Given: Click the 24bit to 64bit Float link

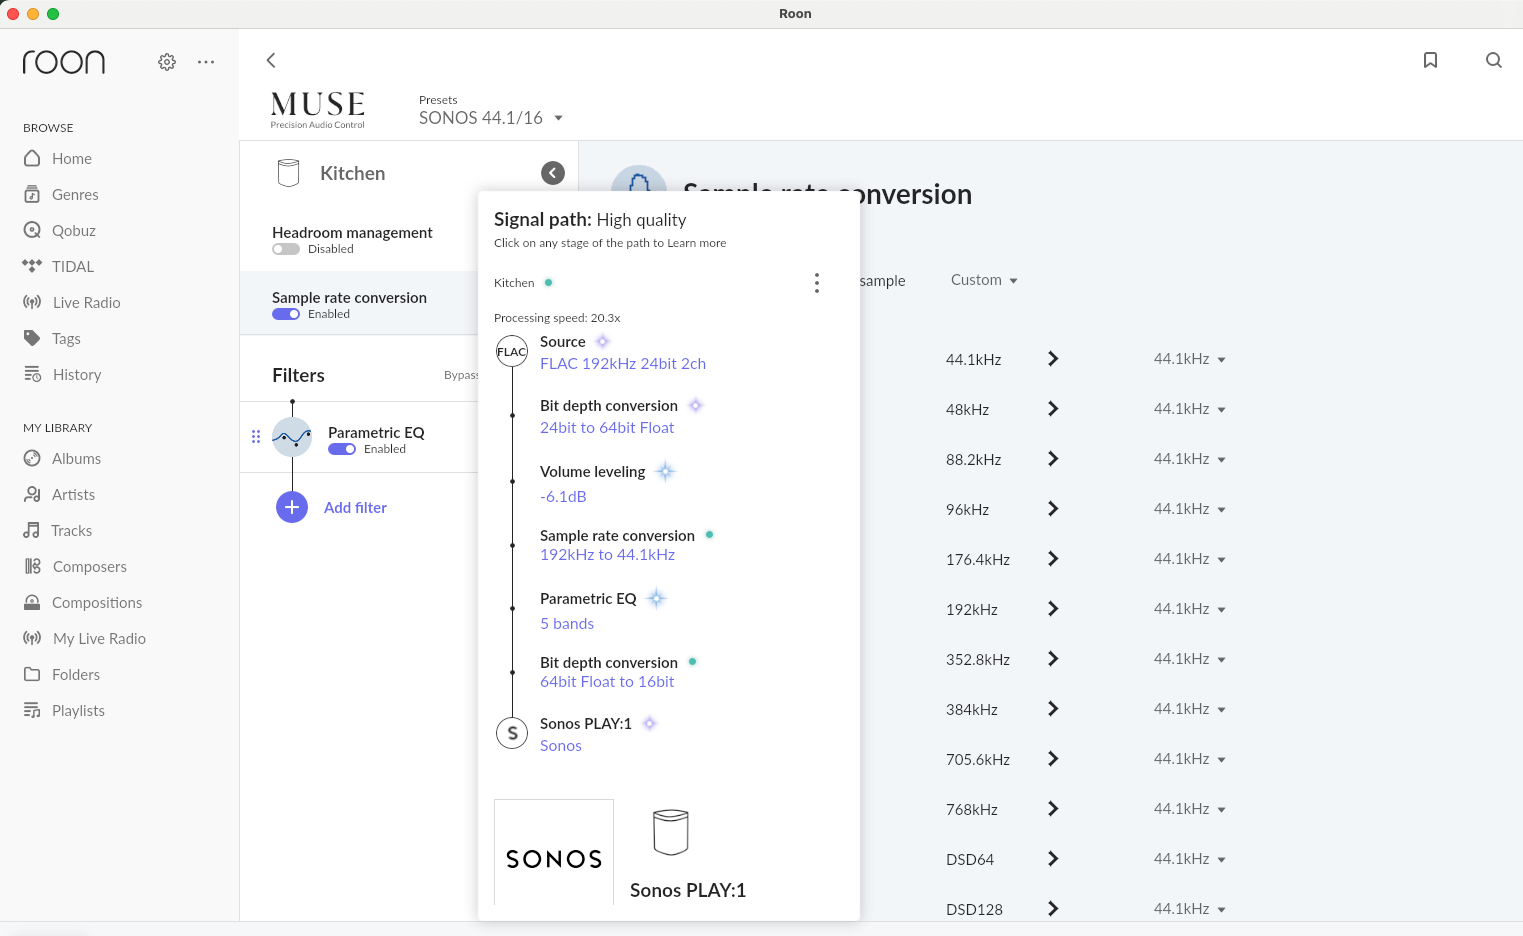Looking at the screenshot, I should tap(607, 428).
